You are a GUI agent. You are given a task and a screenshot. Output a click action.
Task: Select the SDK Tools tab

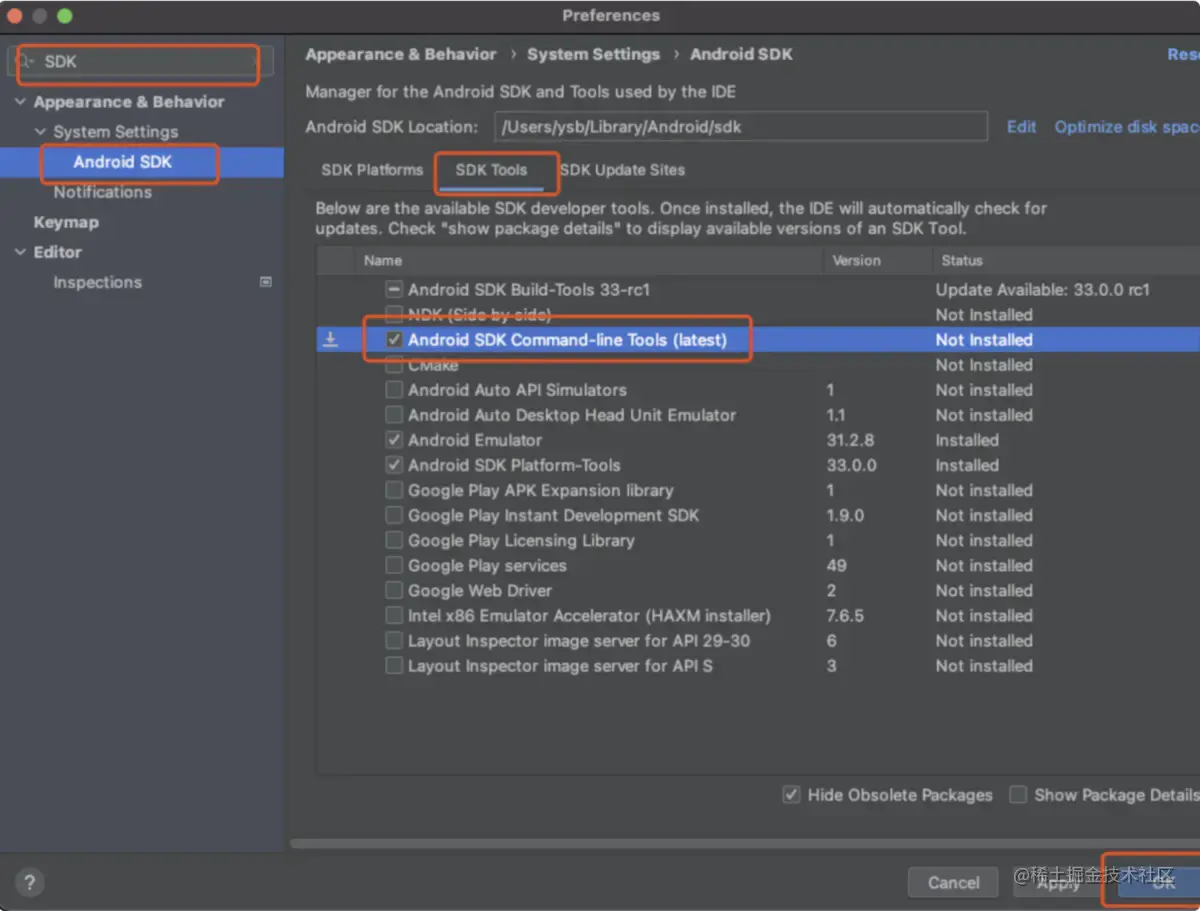(x=491, y=170)
